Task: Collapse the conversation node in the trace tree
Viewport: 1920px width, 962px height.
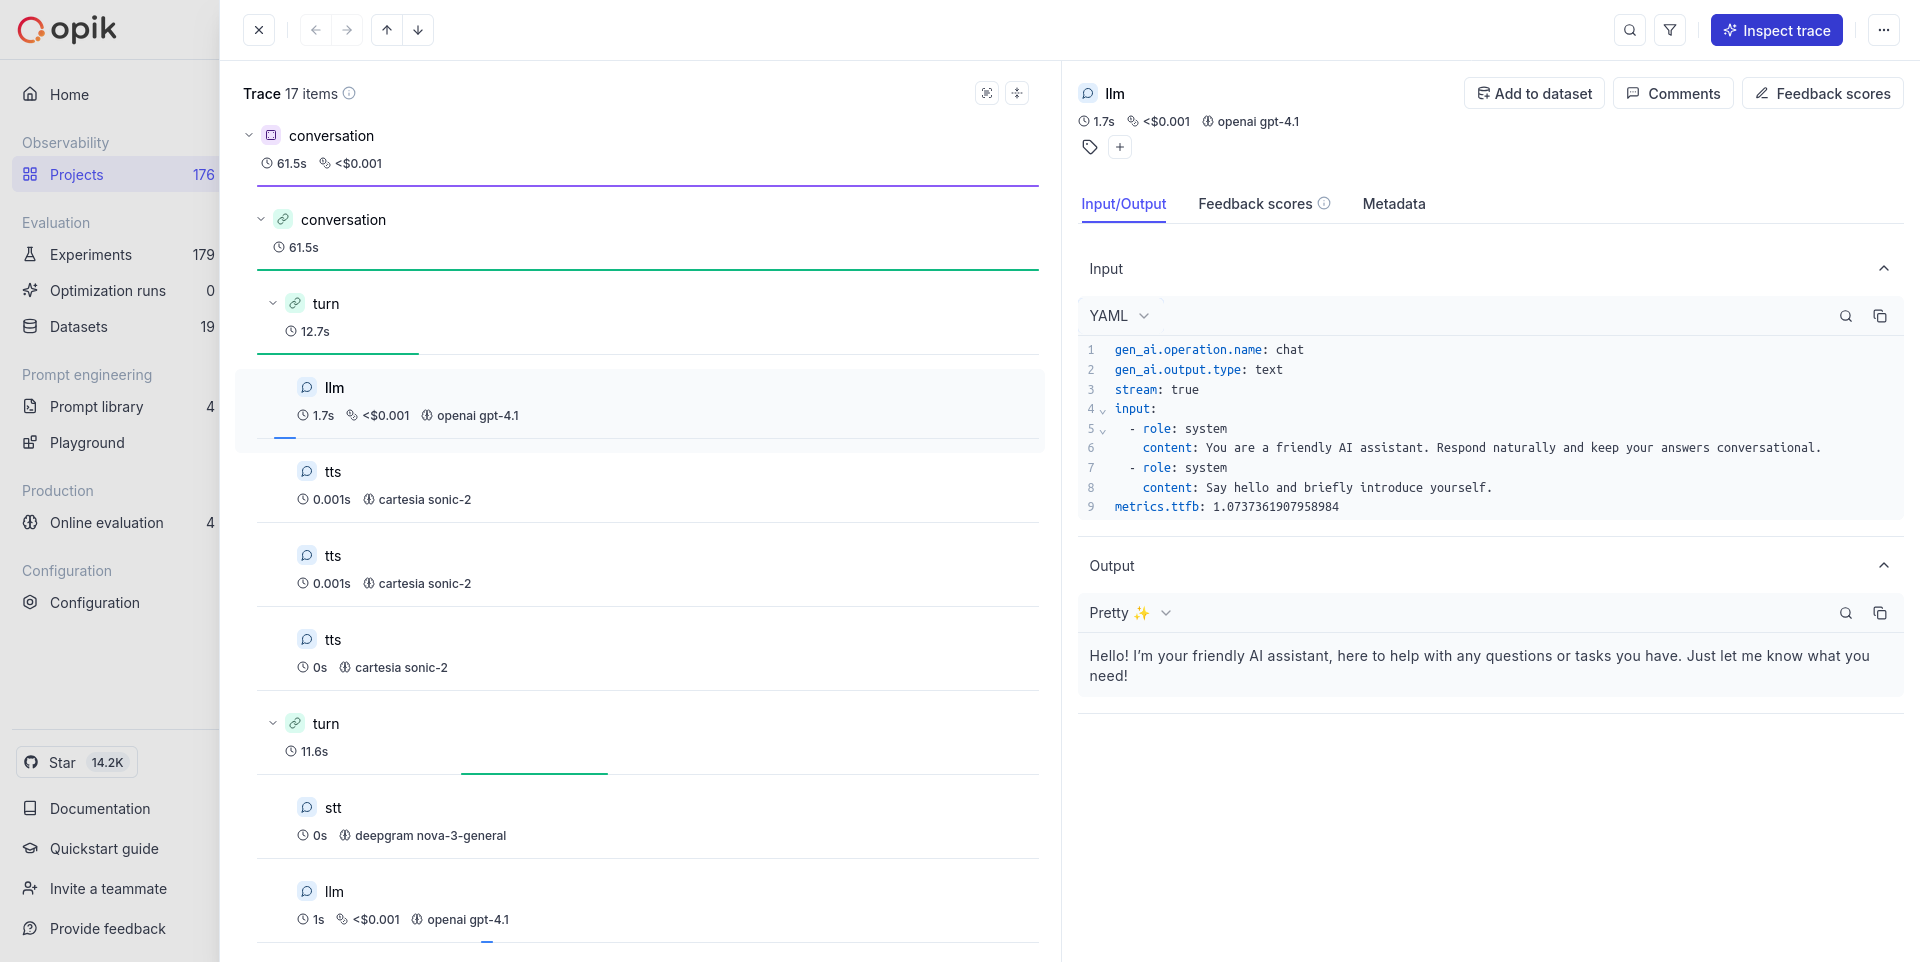Action: (x=249, y=135)
